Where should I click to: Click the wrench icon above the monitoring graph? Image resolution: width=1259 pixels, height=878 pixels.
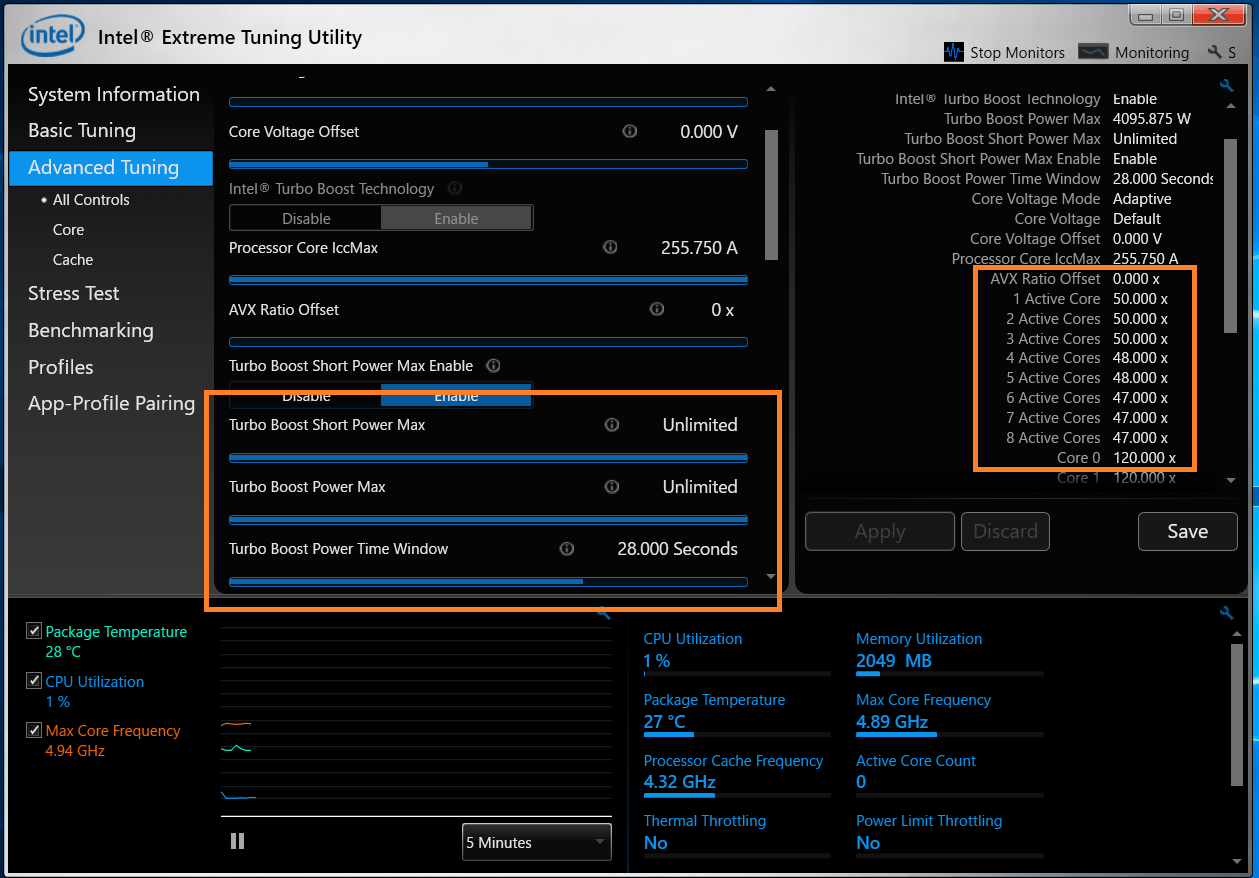tap(604, 613)
